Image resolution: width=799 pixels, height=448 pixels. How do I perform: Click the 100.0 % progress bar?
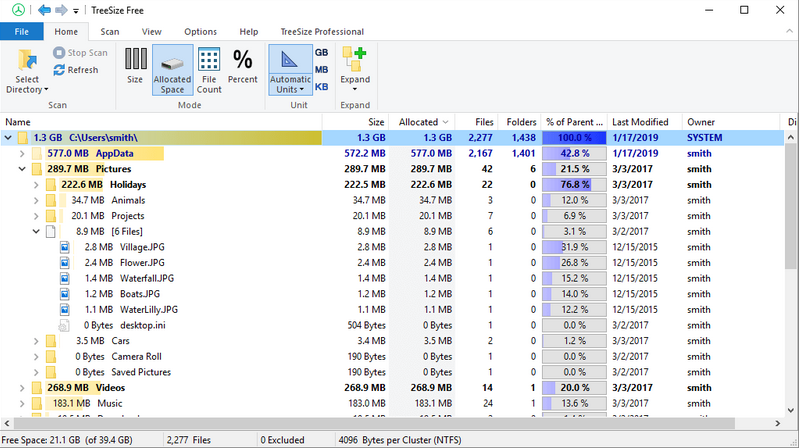(574, 138)
